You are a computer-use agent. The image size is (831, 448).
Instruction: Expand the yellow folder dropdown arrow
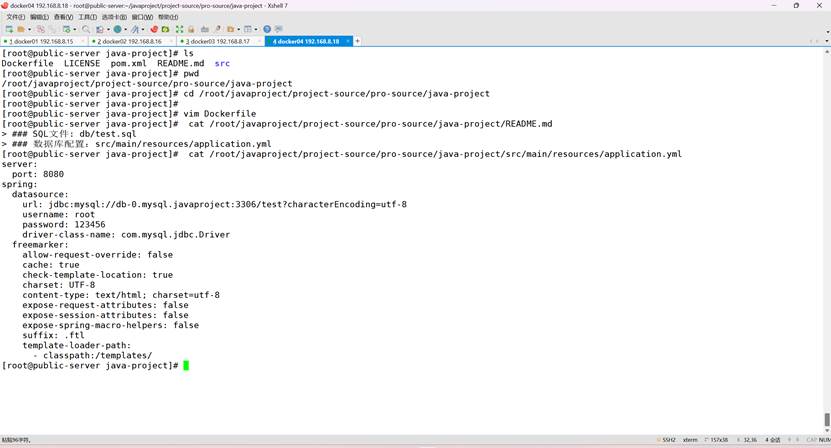[x=238, y=29]
